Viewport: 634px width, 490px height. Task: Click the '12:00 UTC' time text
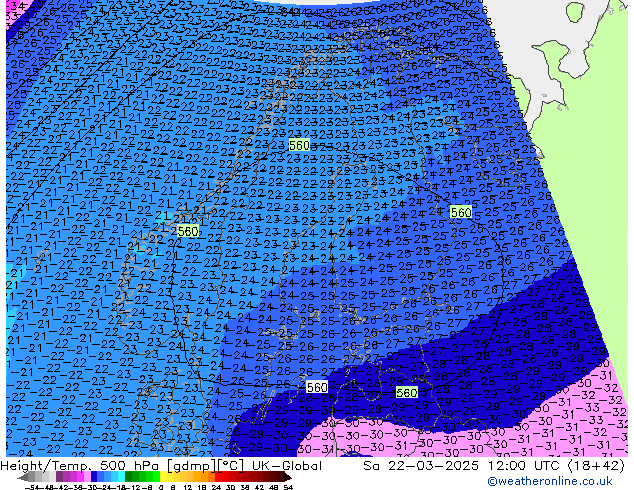526,466
